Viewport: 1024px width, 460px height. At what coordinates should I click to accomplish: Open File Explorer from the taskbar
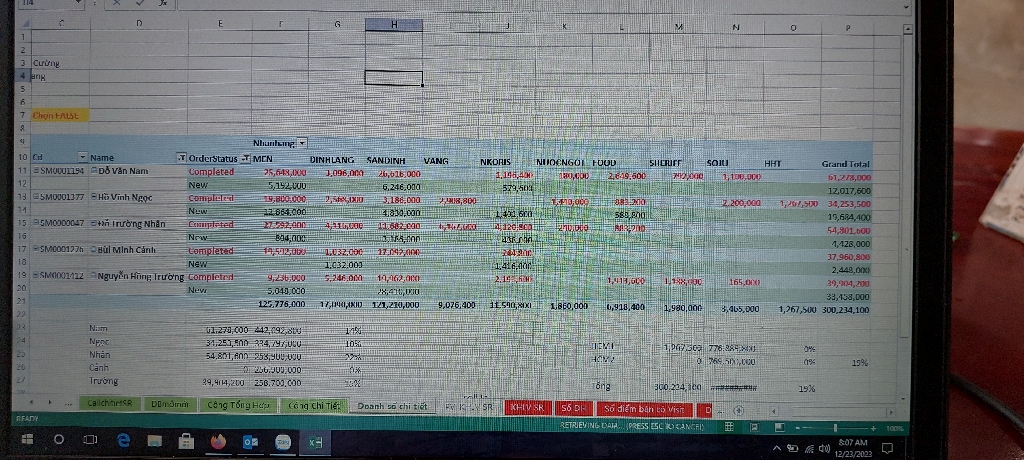pos(154,441)
